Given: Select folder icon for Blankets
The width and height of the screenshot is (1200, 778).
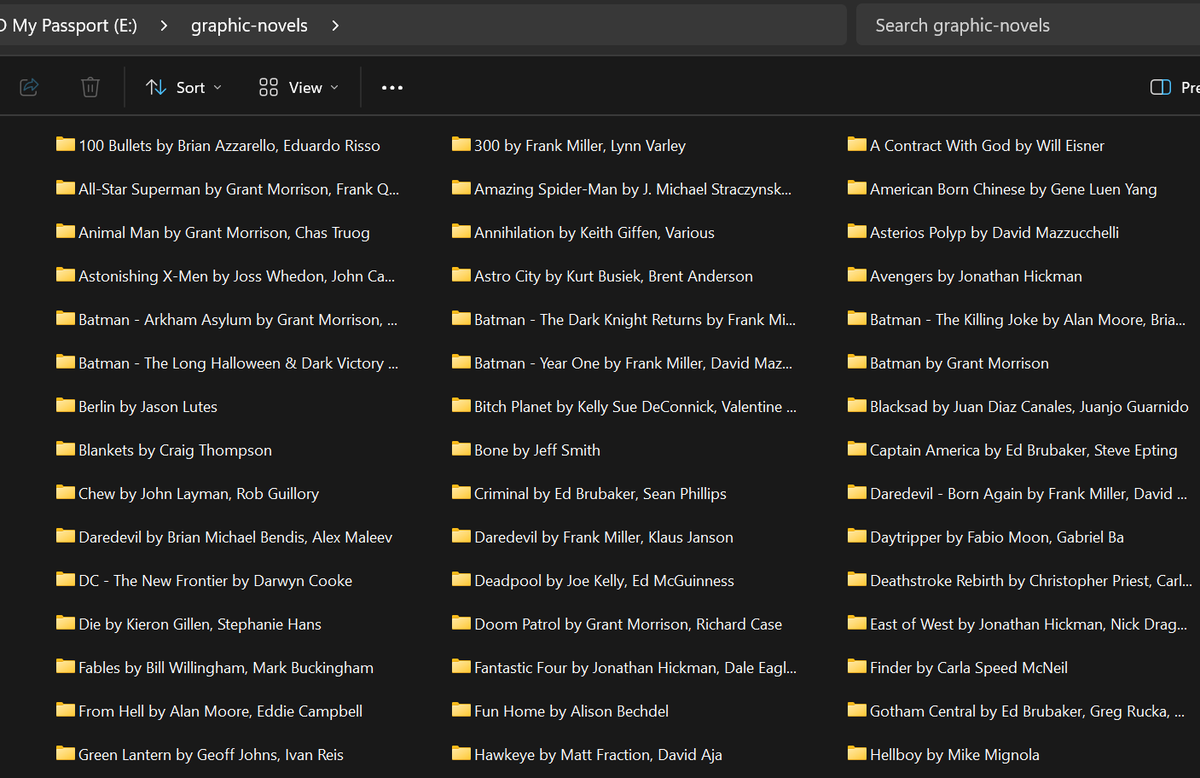Looking at the screenshot, I should (x=66, y=449).
